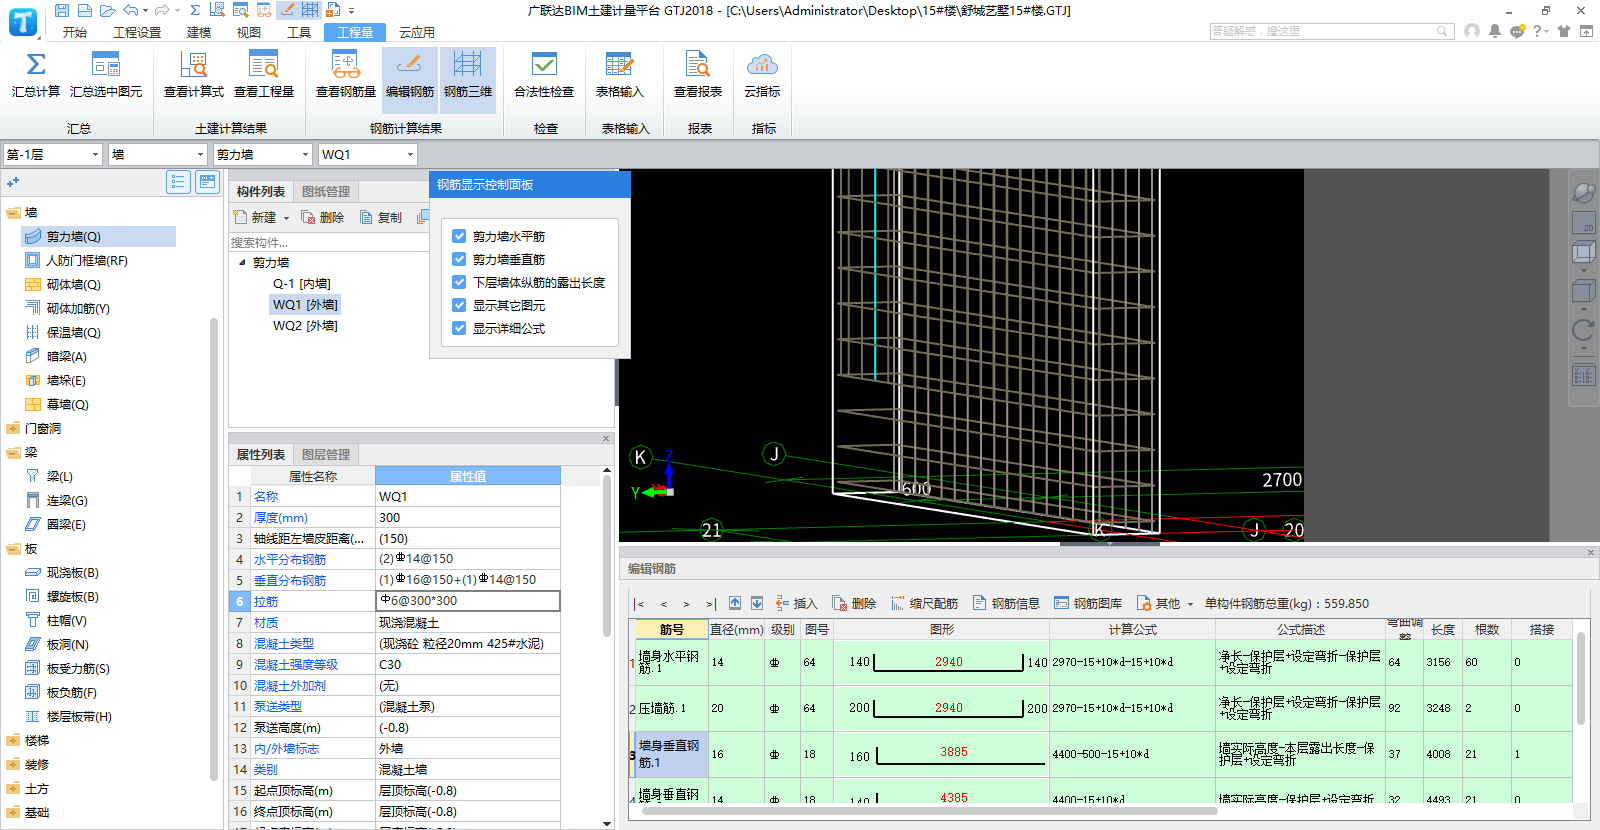
Task: Uncheck 剪力墙垂直筋 checkbox
Action: click(x=459, y=259)
